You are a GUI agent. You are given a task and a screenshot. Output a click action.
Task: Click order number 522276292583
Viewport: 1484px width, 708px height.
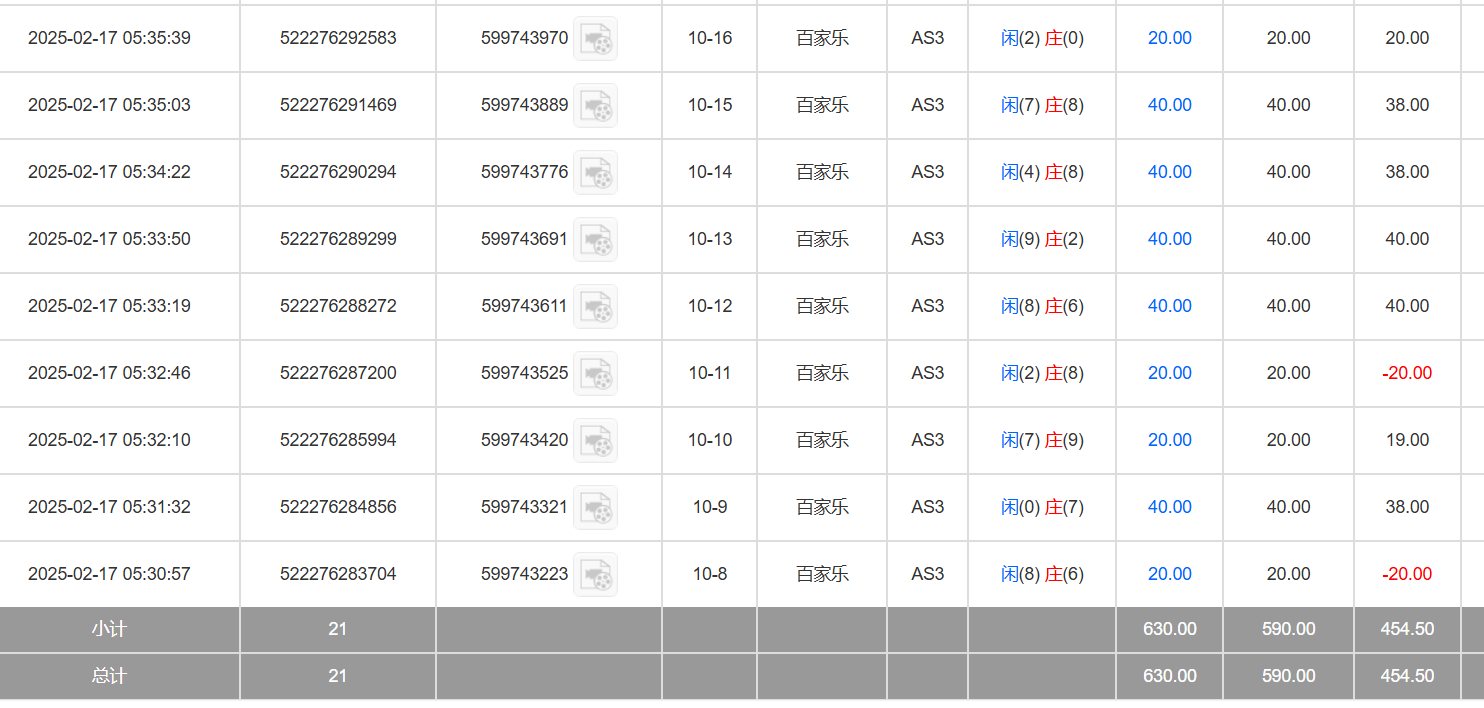(x=338, y=38)
